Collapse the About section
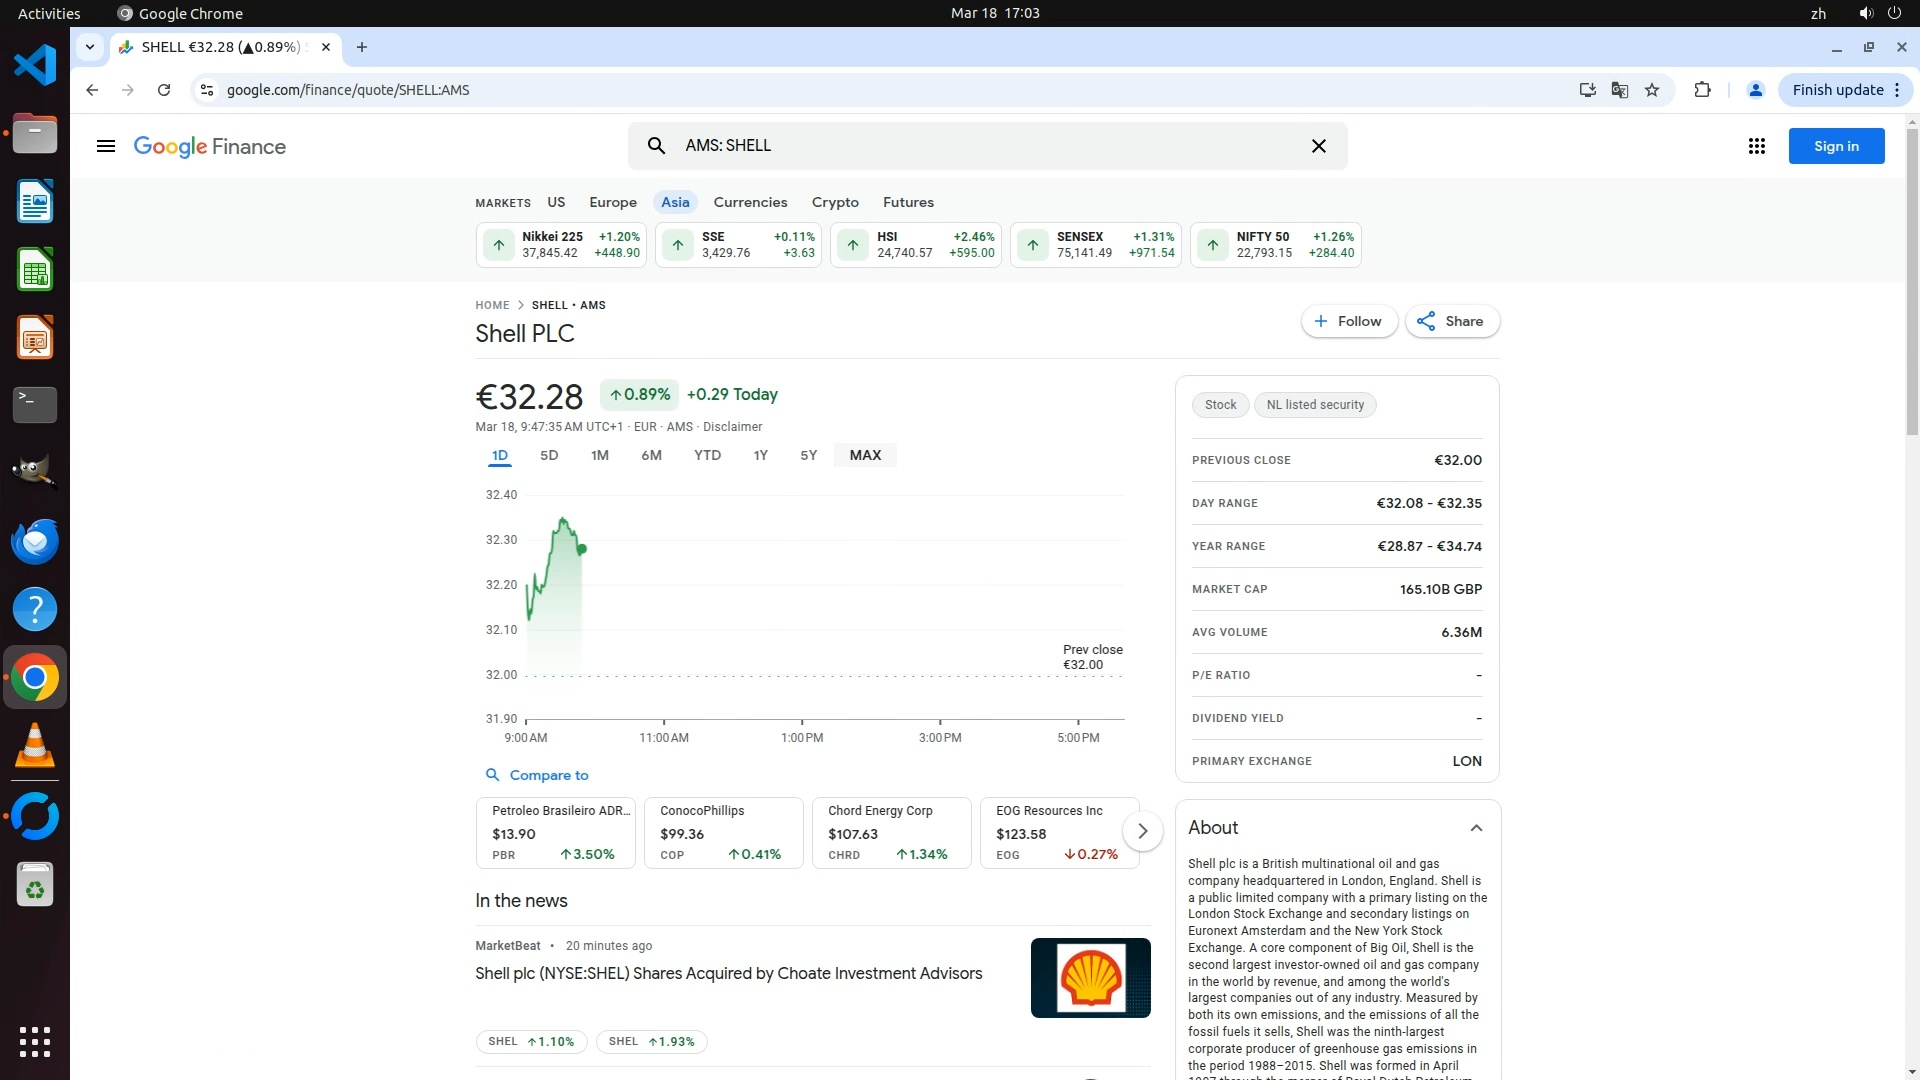The width and height of the screenshot is (1920, 1080). point(1475,828)
